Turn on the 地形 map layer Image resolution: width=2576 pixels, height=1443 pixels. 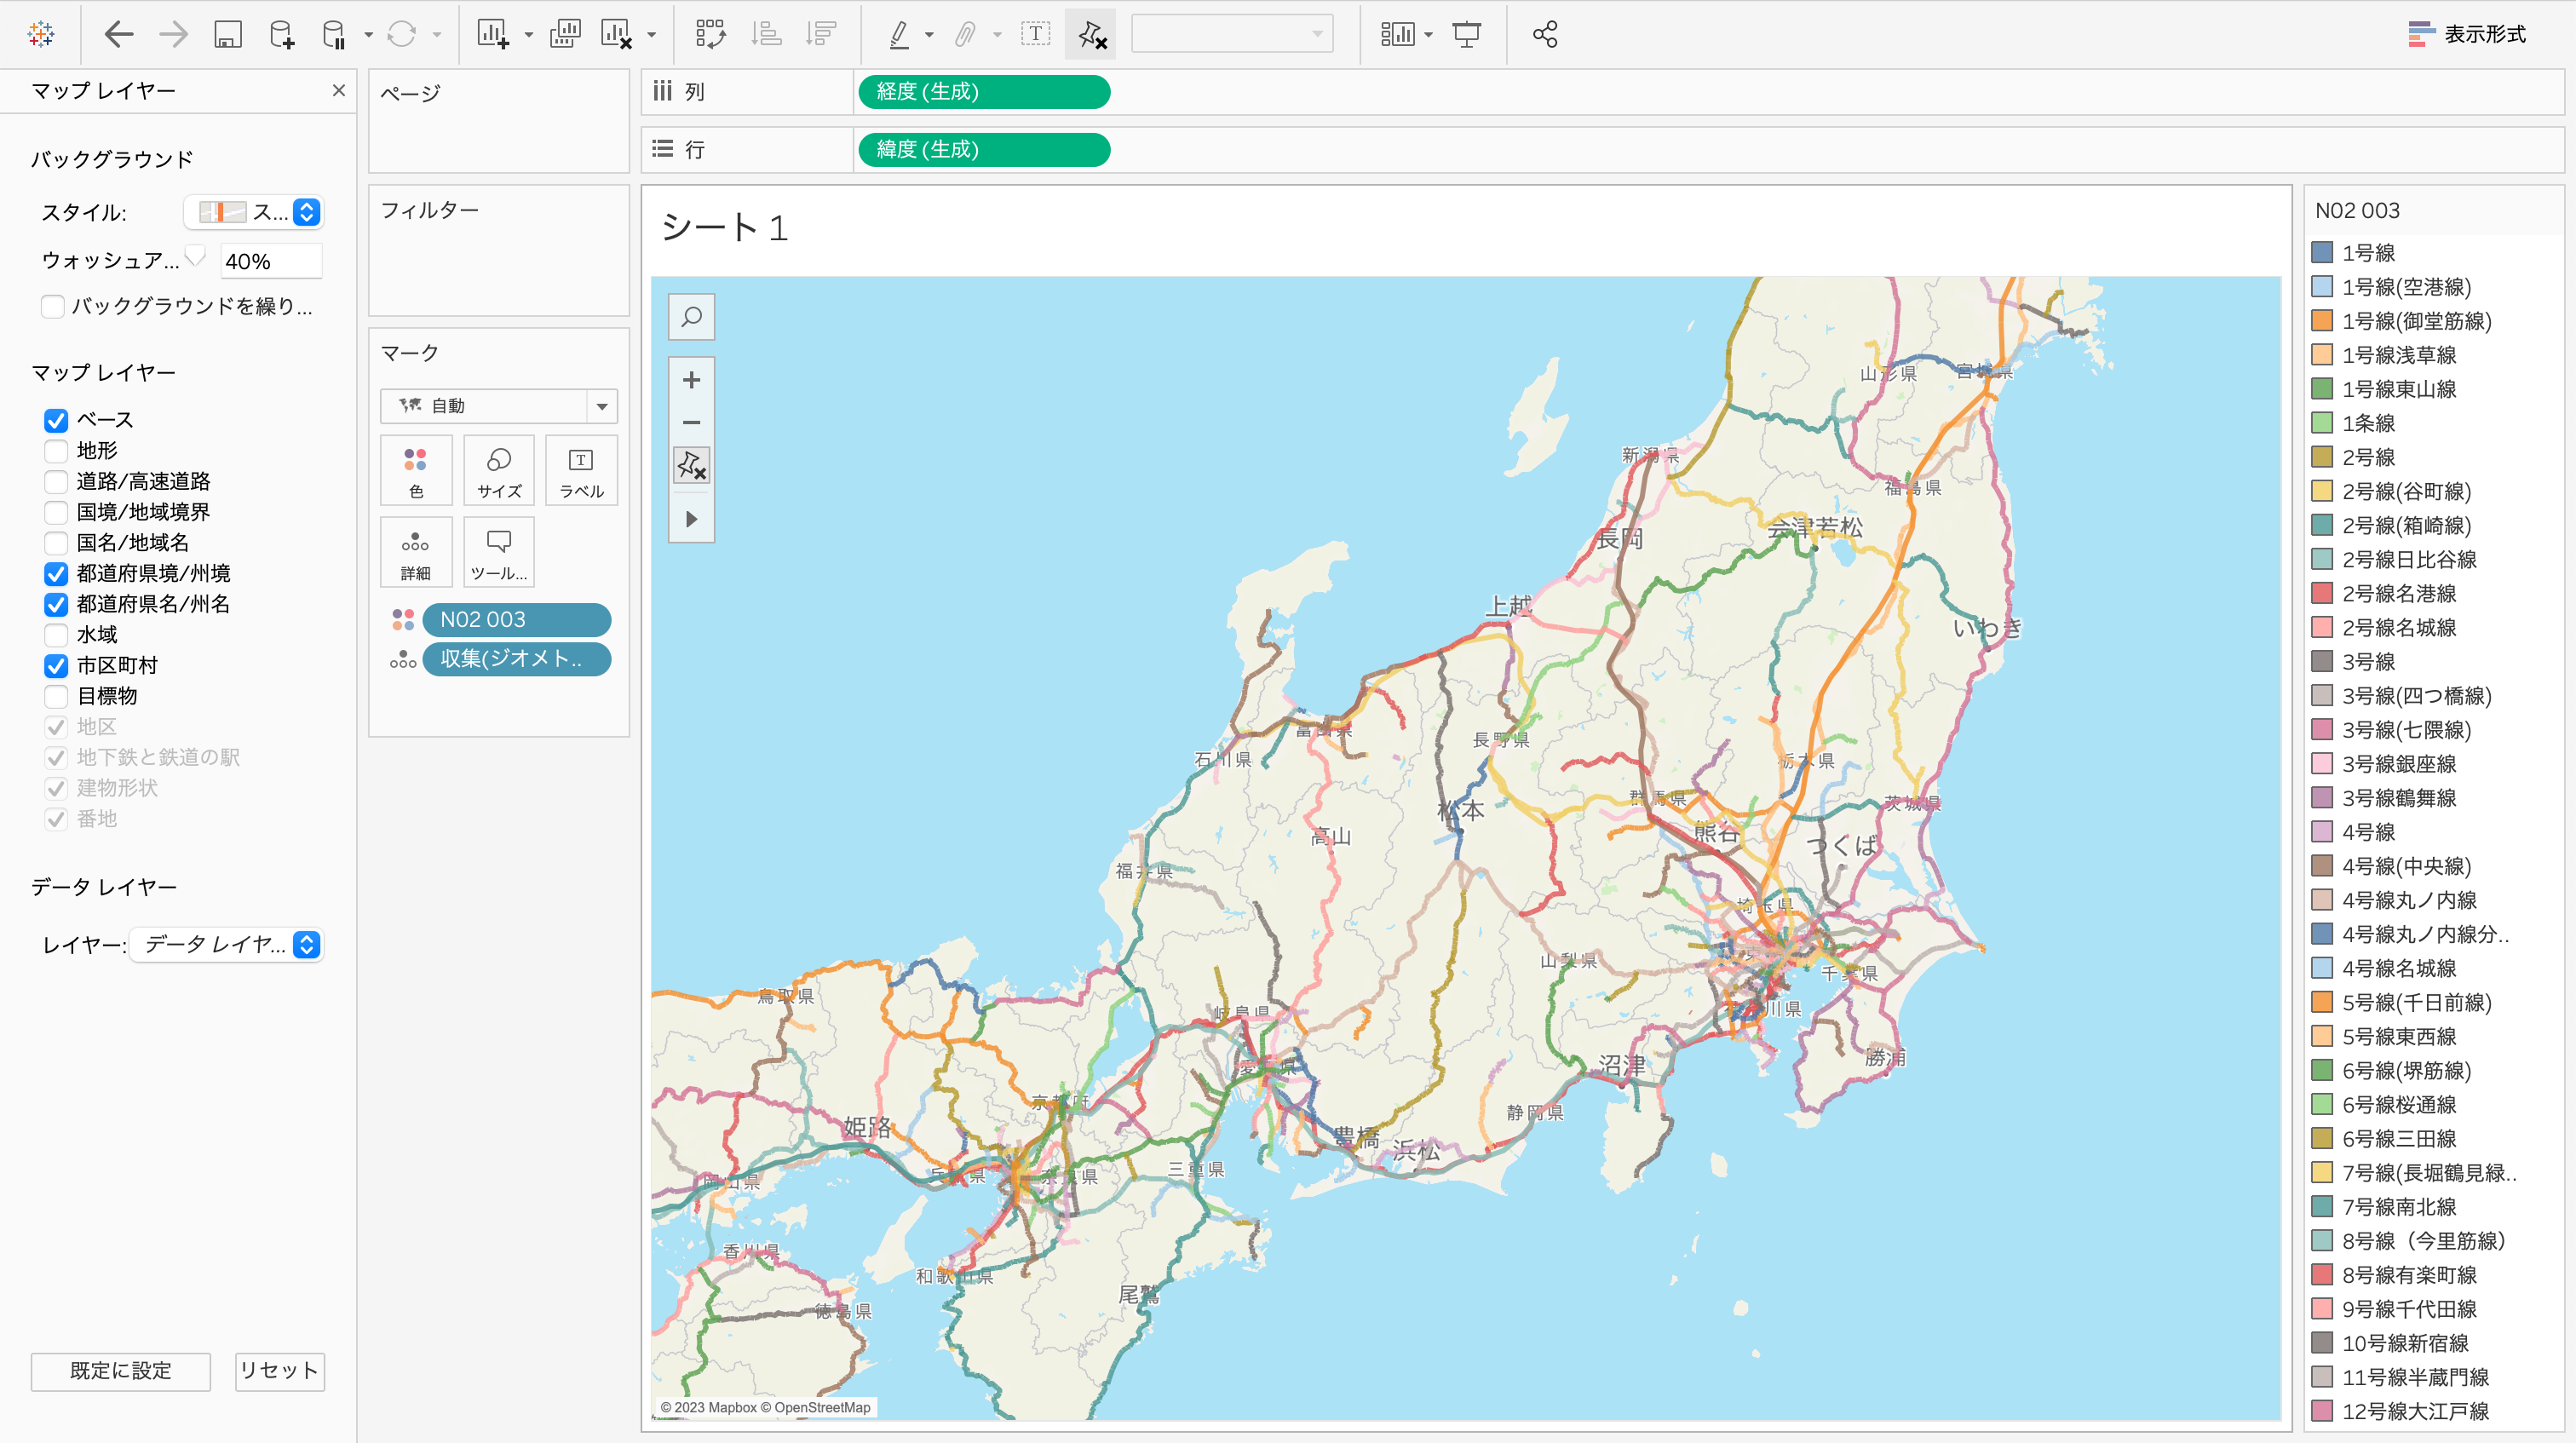pos(55,450)
